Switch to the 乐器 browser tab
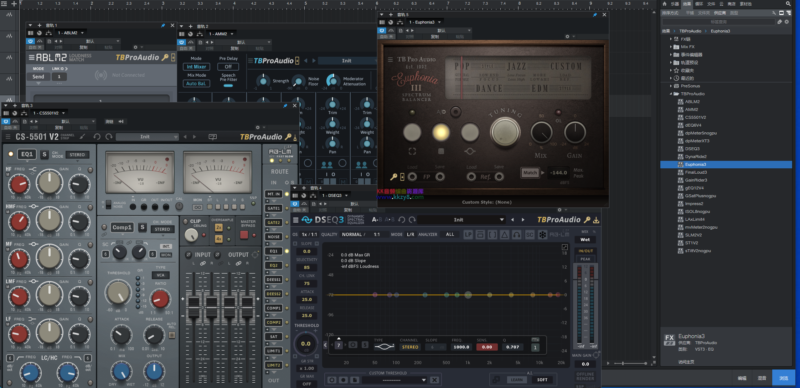 click(x=675, y=4)
